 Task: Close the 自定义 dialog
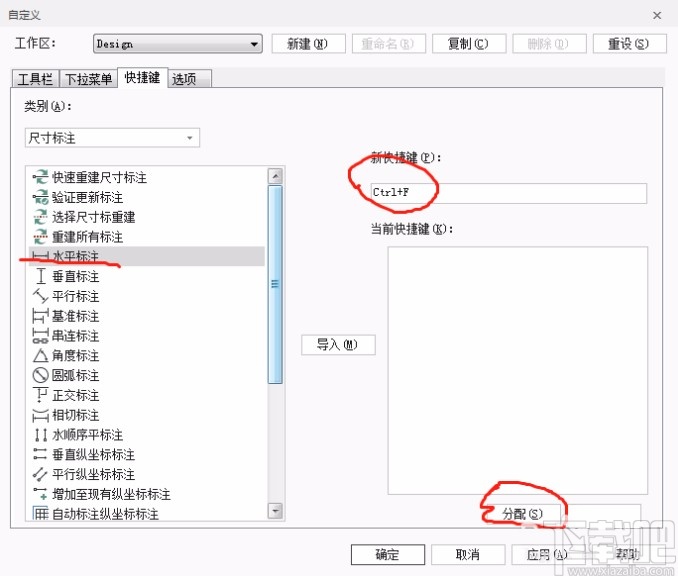657,15
